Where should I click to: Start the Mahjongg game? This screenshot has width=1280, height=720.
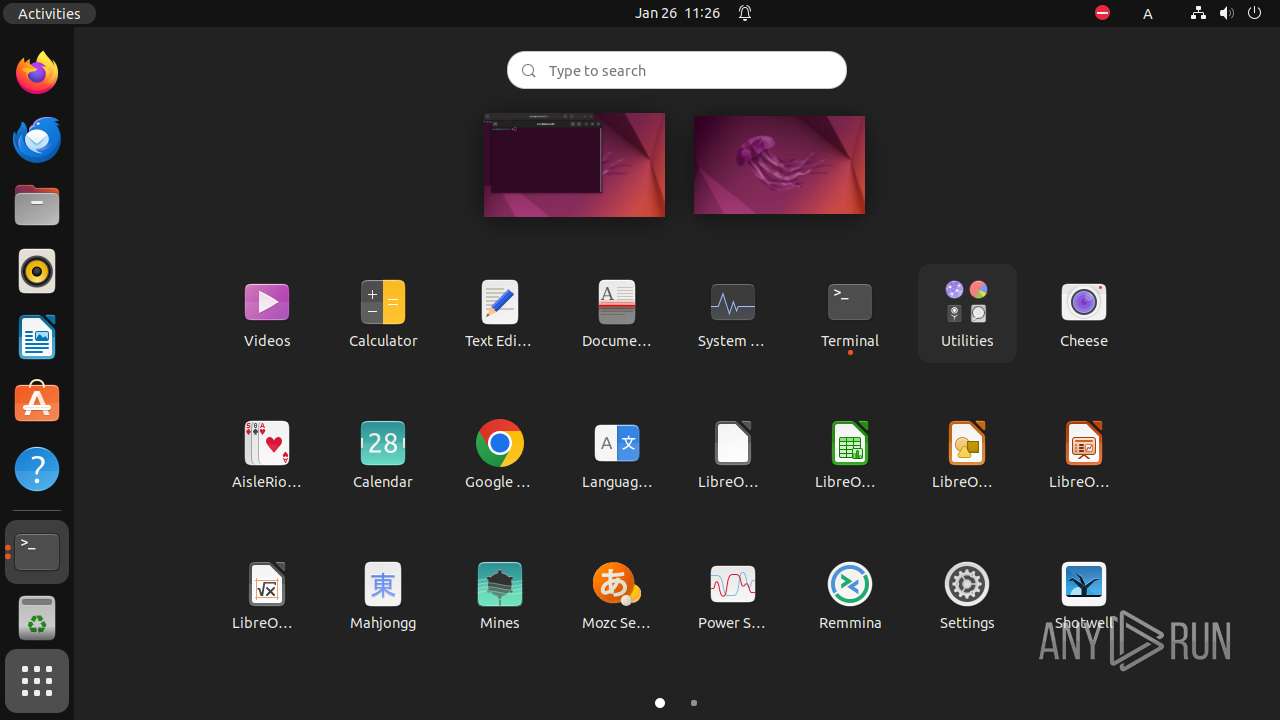tap(383, 595)
